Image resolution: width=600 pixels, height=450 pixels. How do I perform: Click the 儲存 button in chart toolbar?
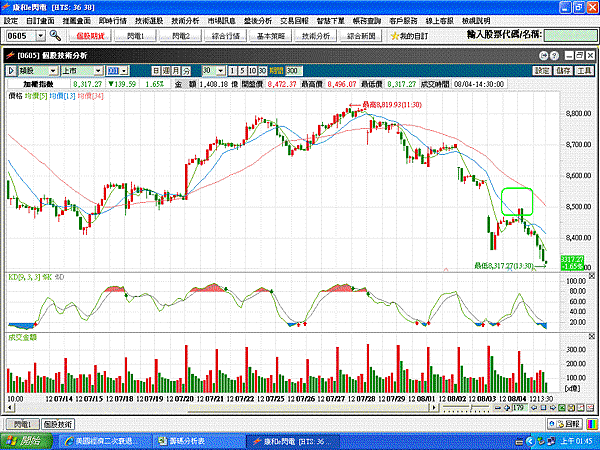click(x=563, y=71)
